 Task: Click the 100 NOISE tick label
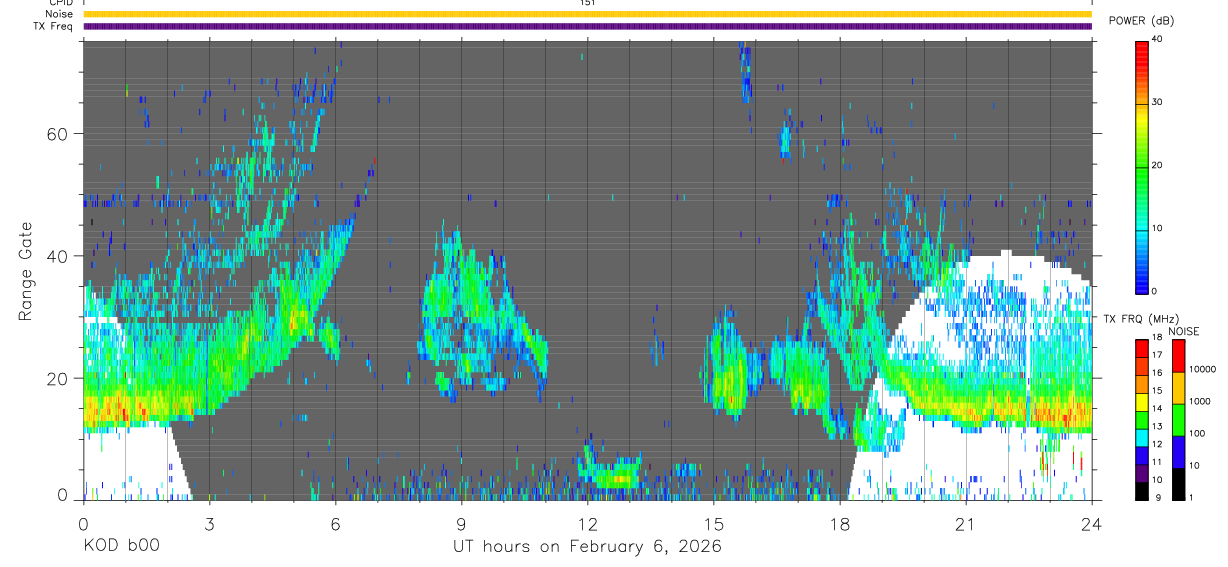[x=1197, y=434]
